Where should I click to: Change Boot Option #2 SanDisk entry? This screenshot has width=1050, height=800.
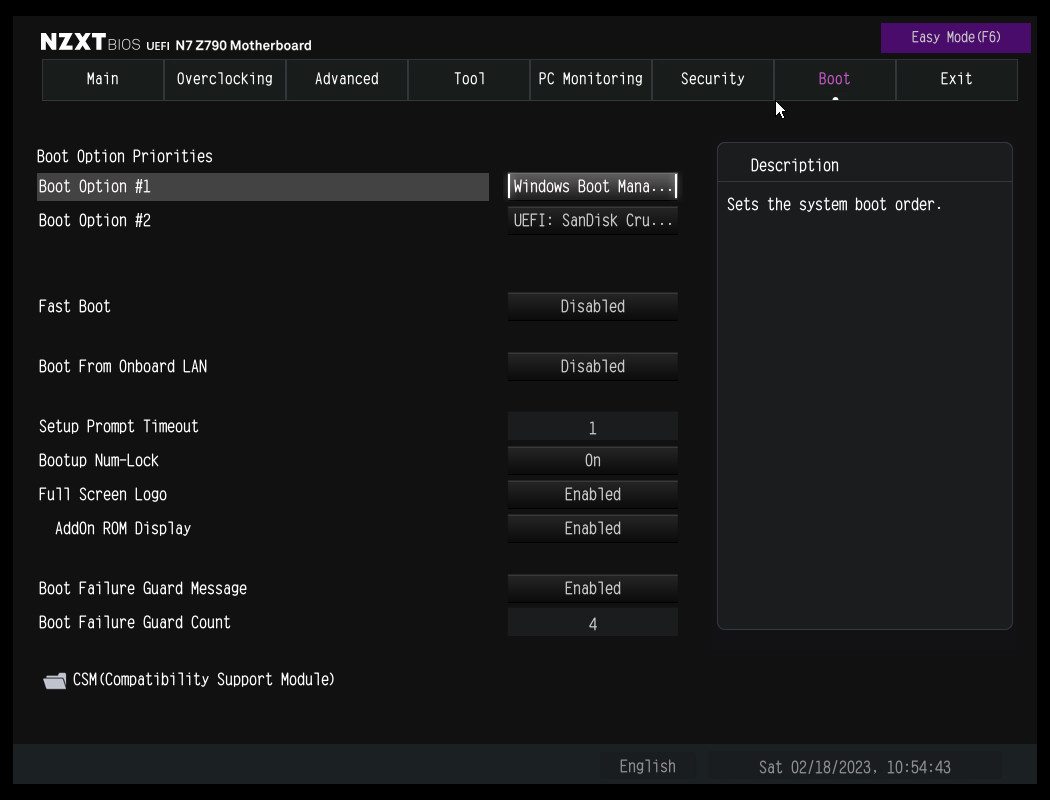[593, 221]
